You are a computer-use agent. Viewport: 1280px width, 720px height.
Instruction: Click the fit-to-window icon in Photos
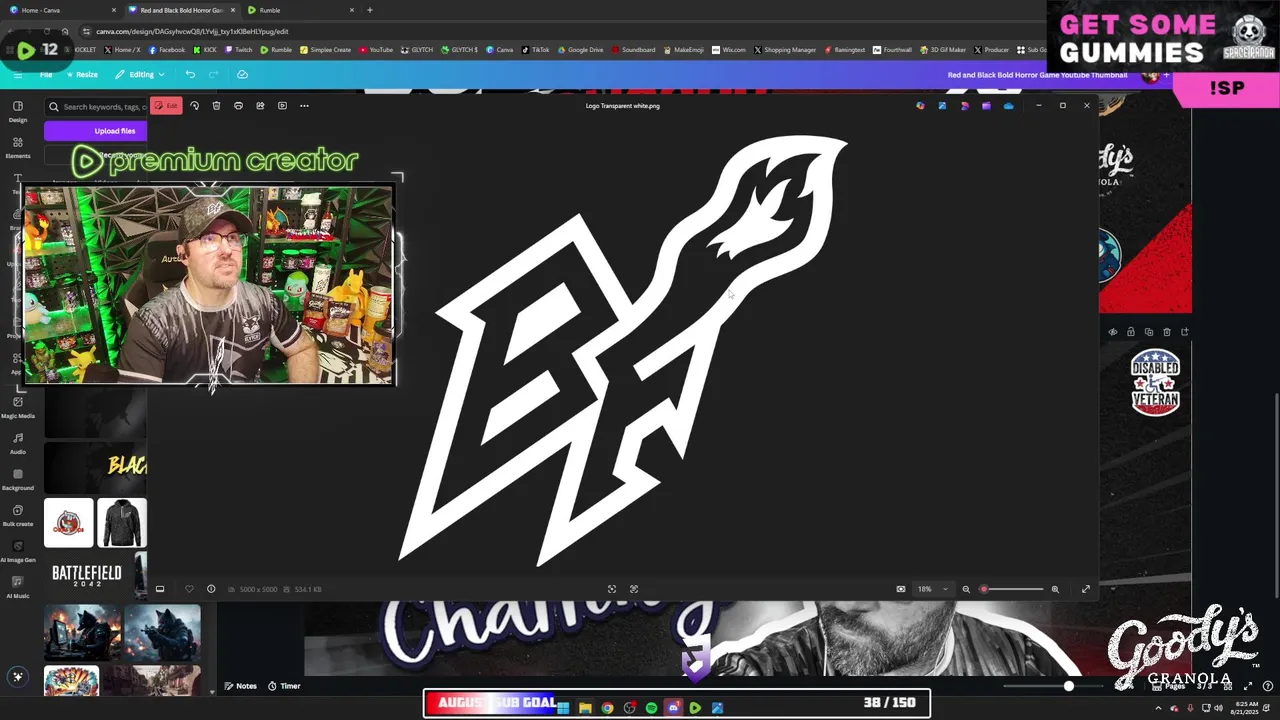(x=612, y=589)
